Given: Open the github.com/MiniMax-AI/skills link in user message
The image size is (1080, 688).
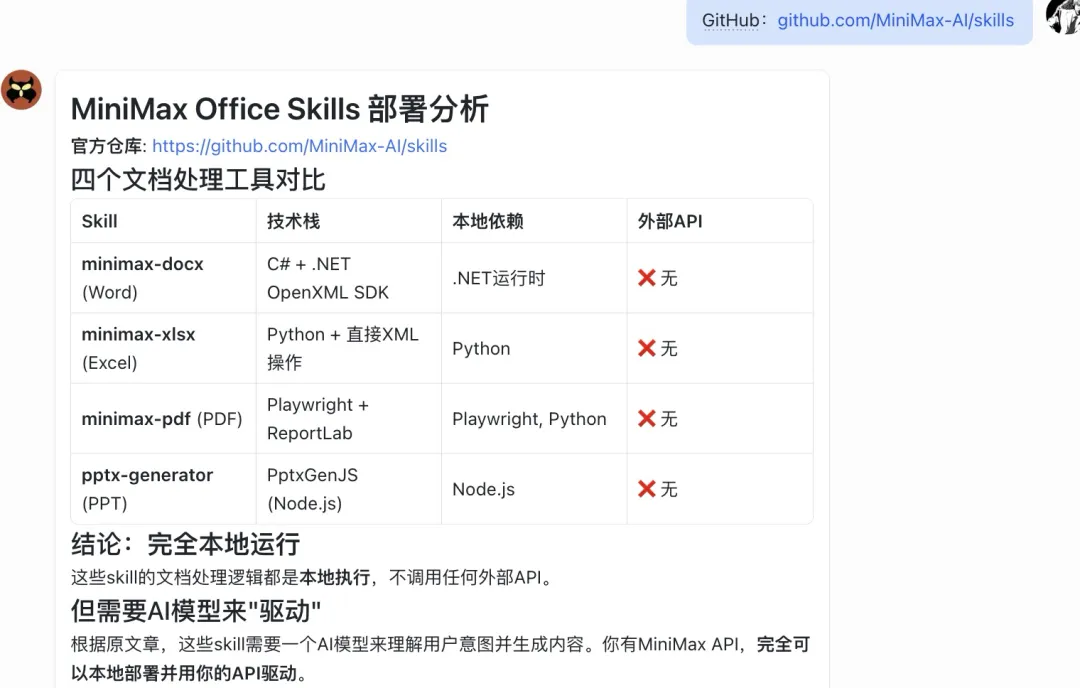Looking at the screenshot, I should point(895,21).
